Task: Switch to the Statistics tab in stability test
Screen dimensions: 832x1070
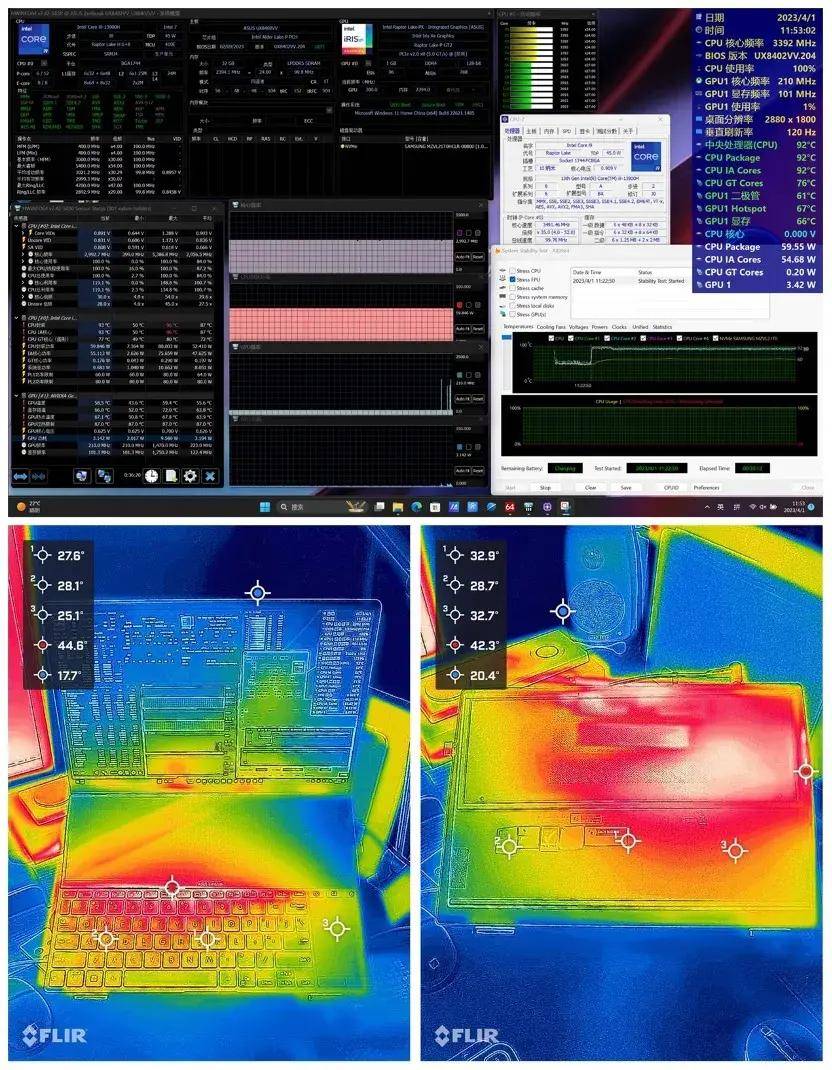Action: (663, 327)
